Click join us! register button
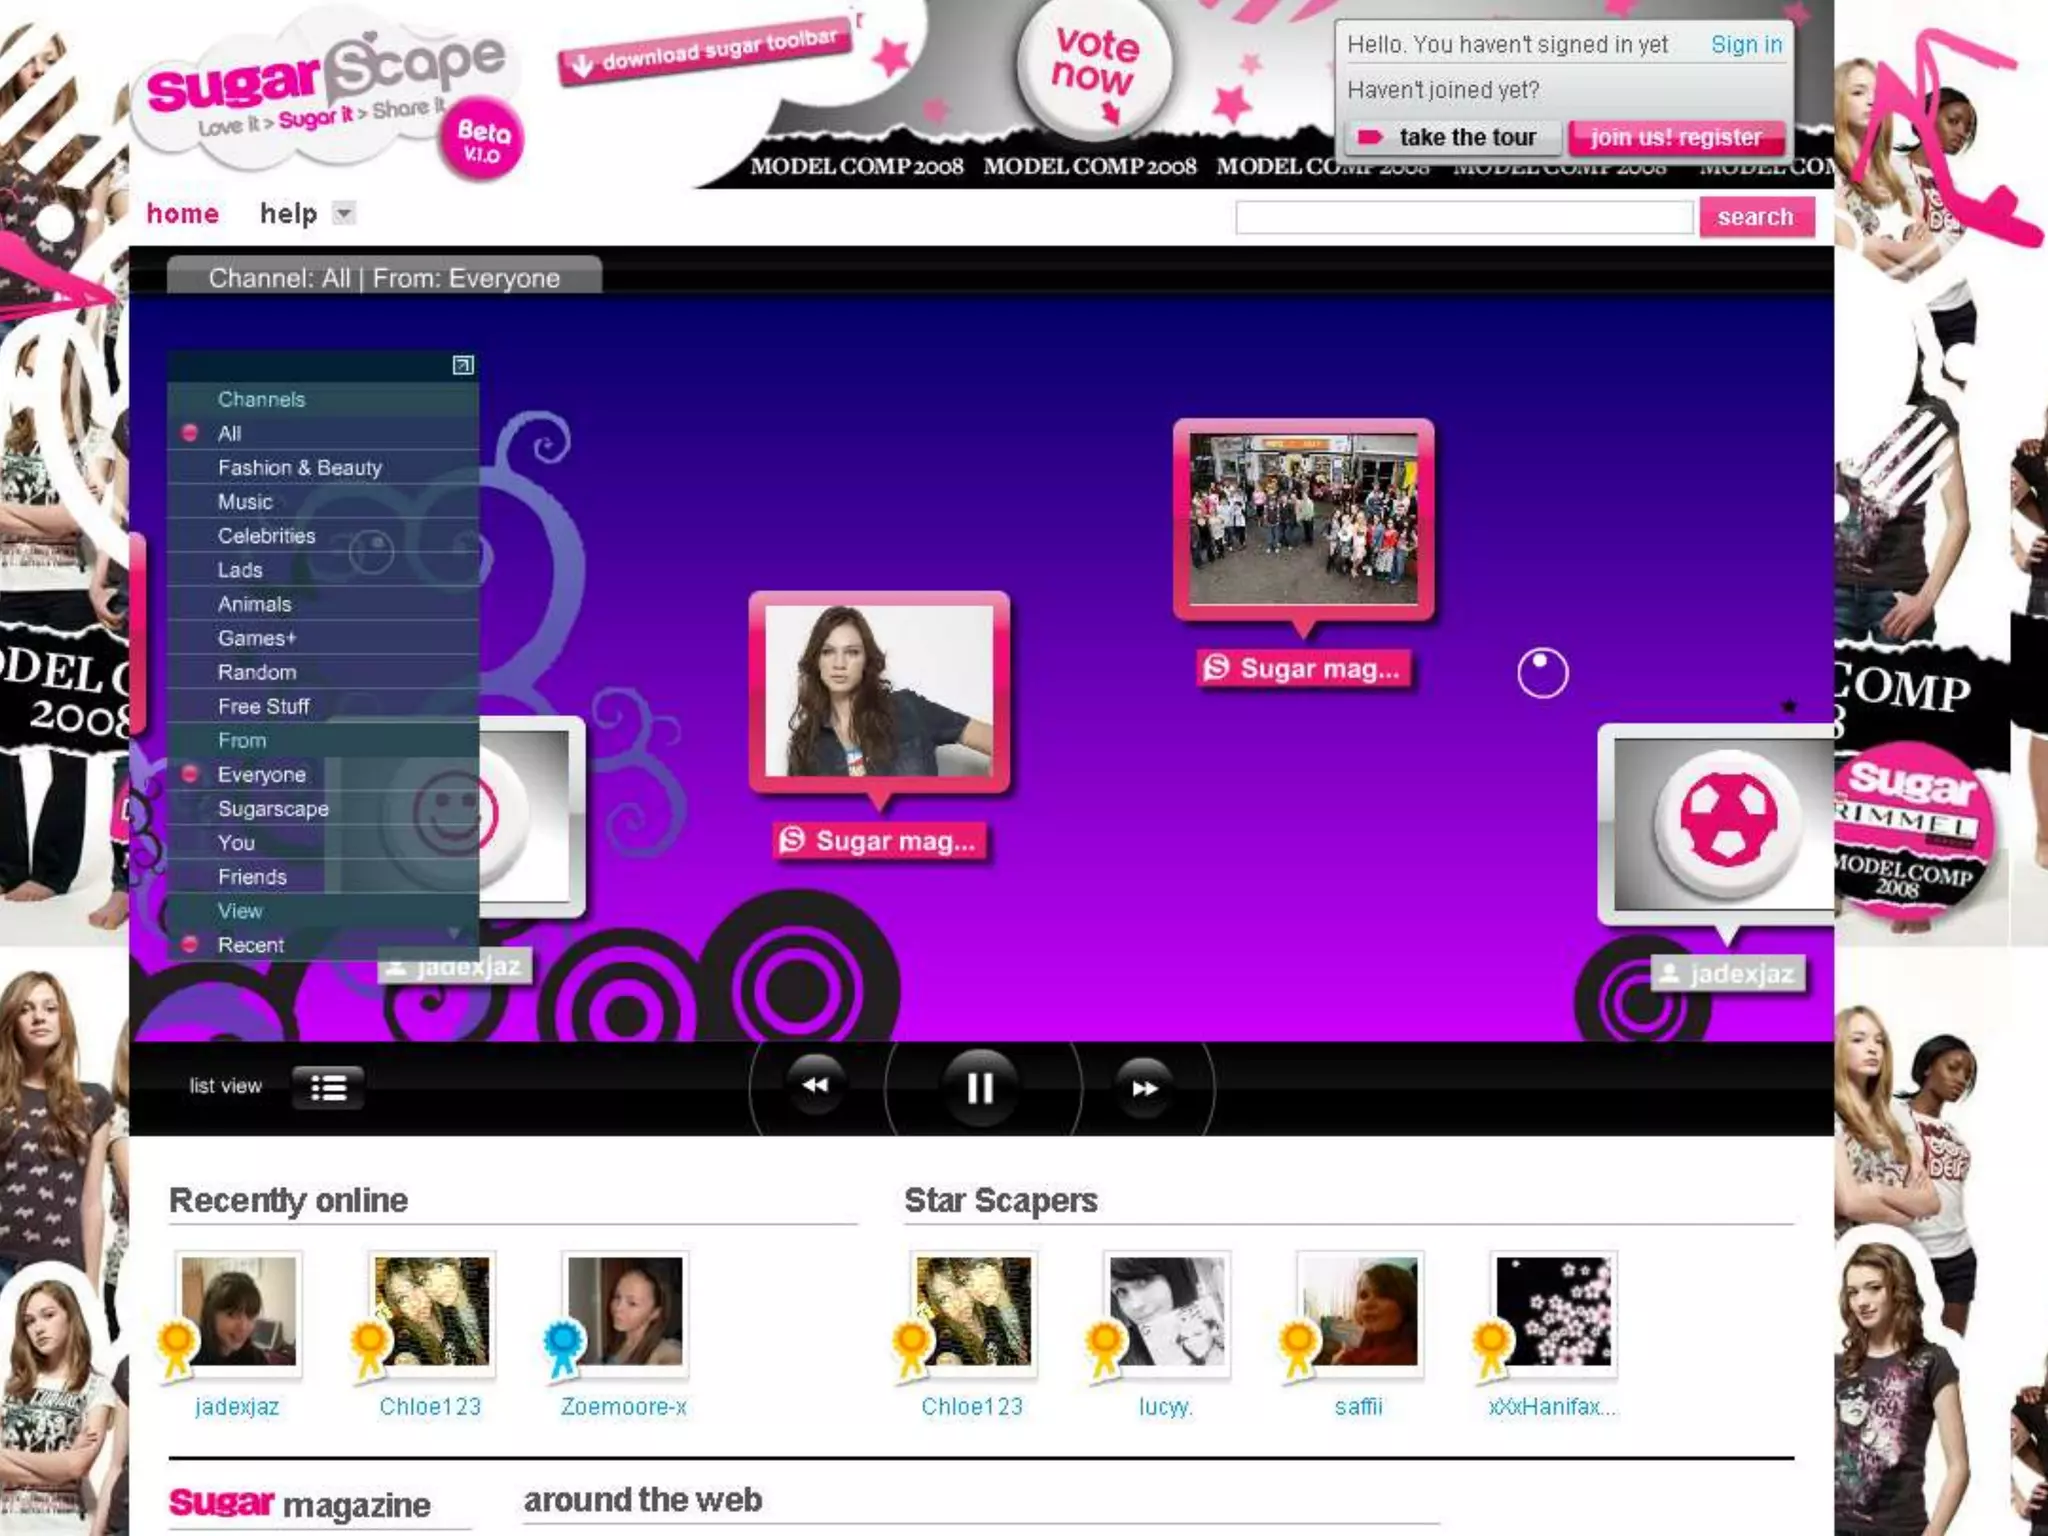2048x1536 pixels. pyautogui.click(x=1676, y=137)
